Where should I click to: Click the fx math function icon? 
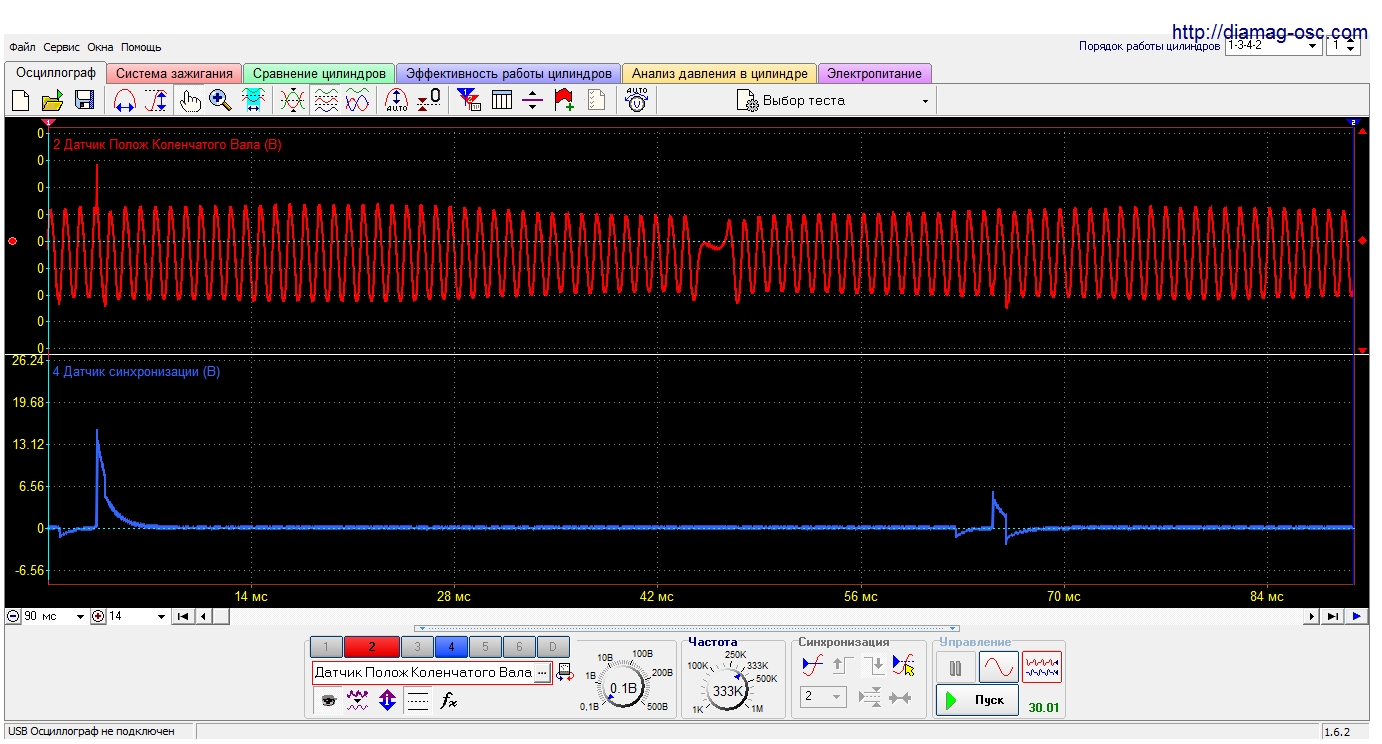tap(449, 701)
